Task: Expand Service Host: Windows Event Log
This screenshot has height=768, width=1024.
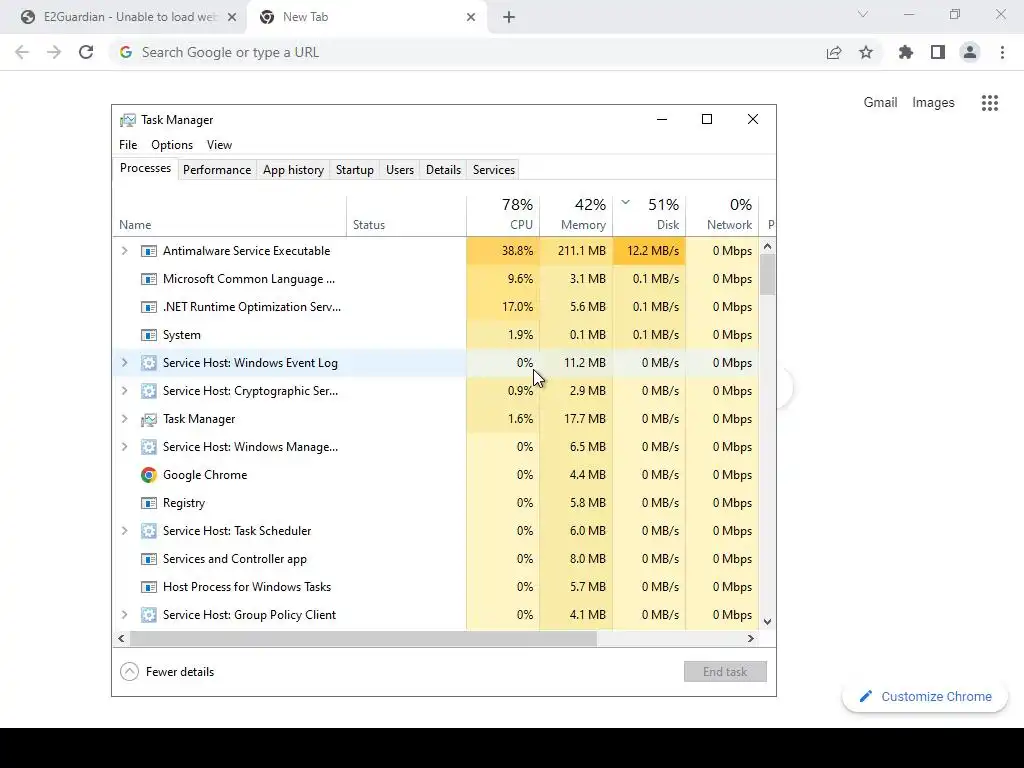Action: click(125, 363)
